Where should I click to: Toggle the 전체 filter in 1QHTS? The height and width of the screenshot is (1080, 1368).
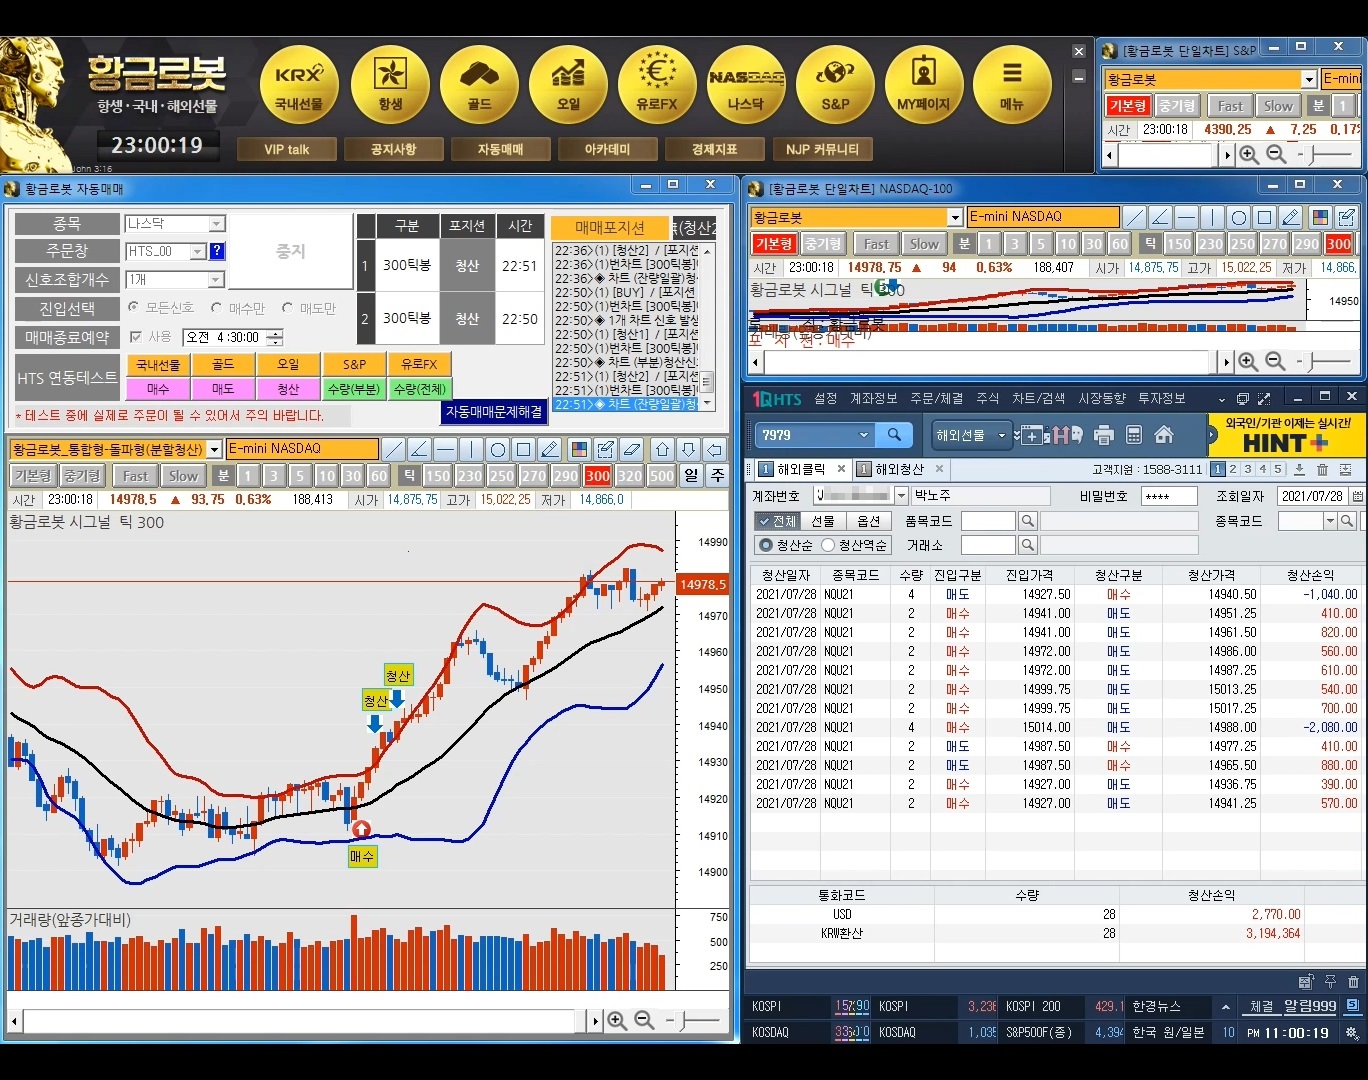[777, 521]
